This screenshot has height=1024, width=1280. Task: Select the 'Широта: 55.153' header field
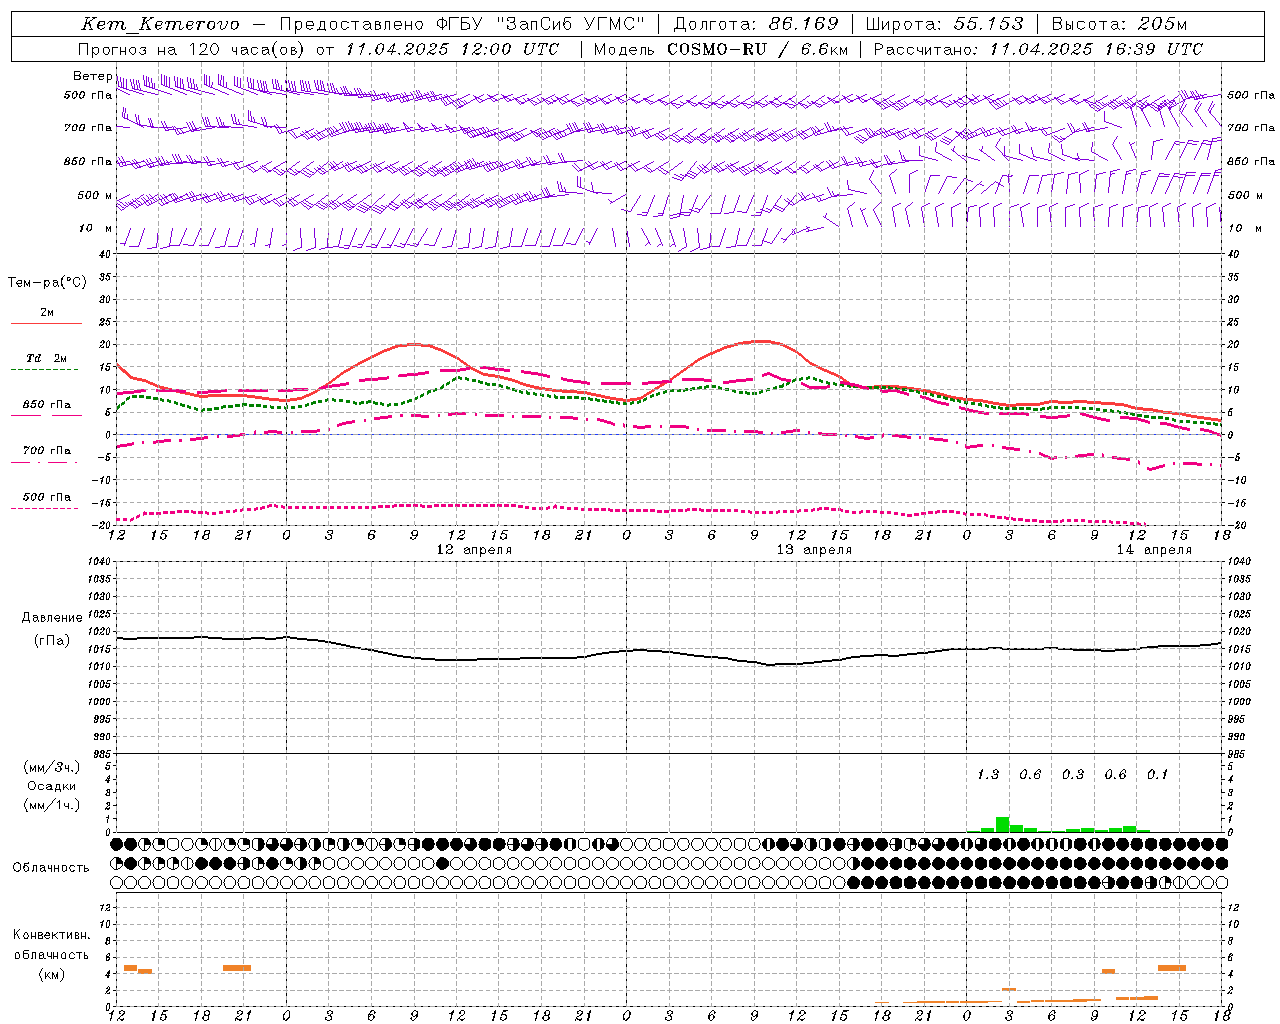point(945,24)
